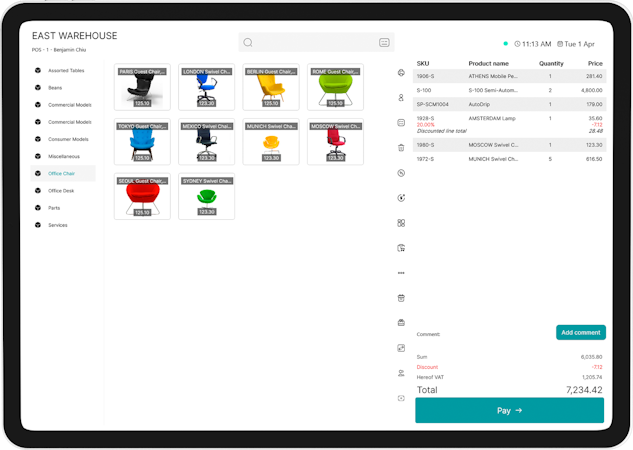Click the Quantity column header
Image resolution: width=633 pixels, height=450 pixels.
[551, 63]
